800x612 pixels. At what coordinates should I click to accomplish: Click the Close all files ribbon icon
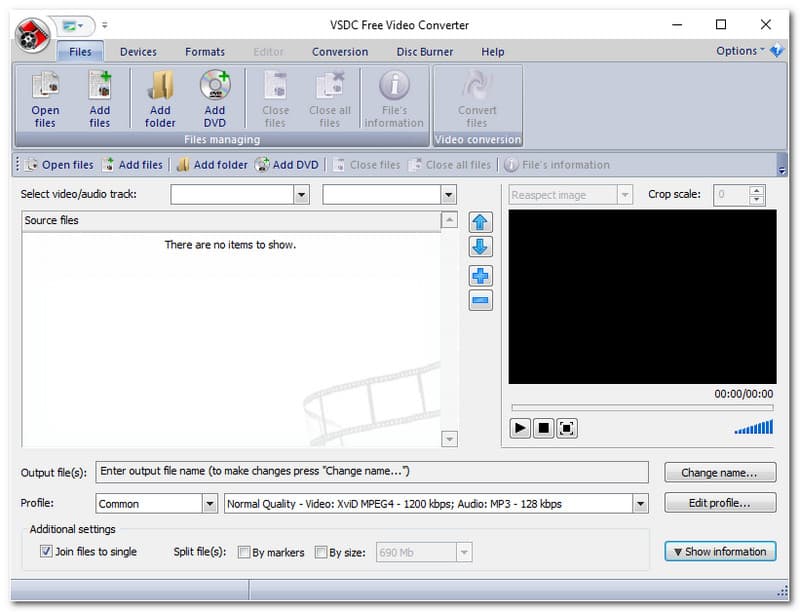pyautogui.click(x=330, y=99)
